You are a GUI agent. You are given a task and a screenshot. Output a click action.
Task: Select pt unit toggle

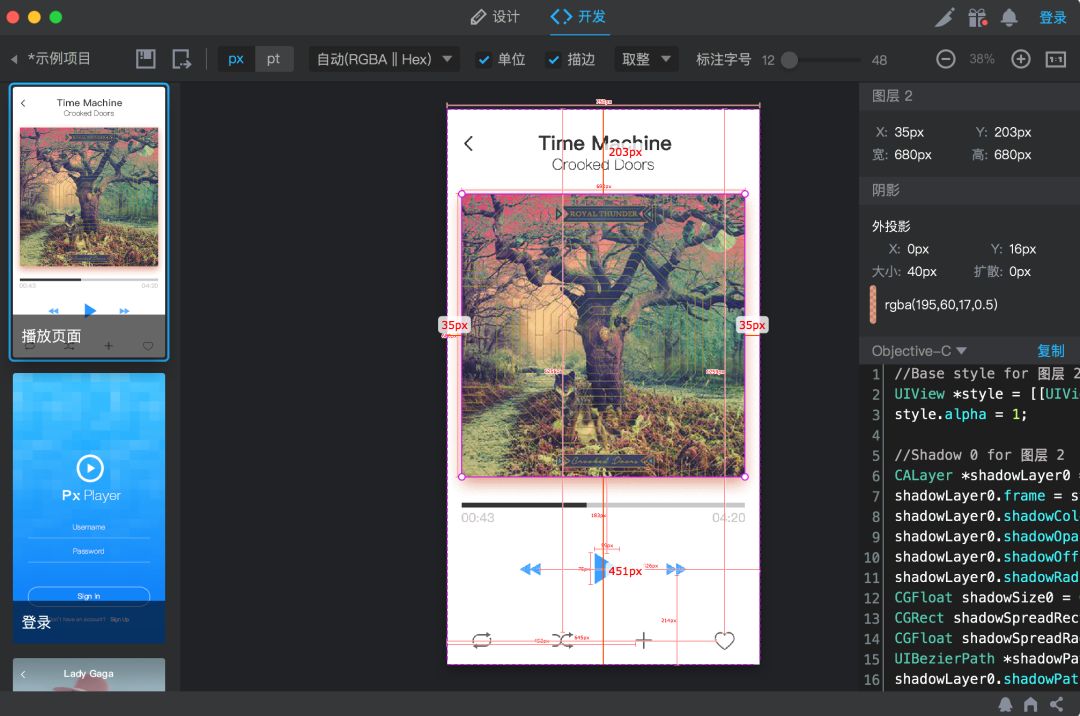point(273,59)
